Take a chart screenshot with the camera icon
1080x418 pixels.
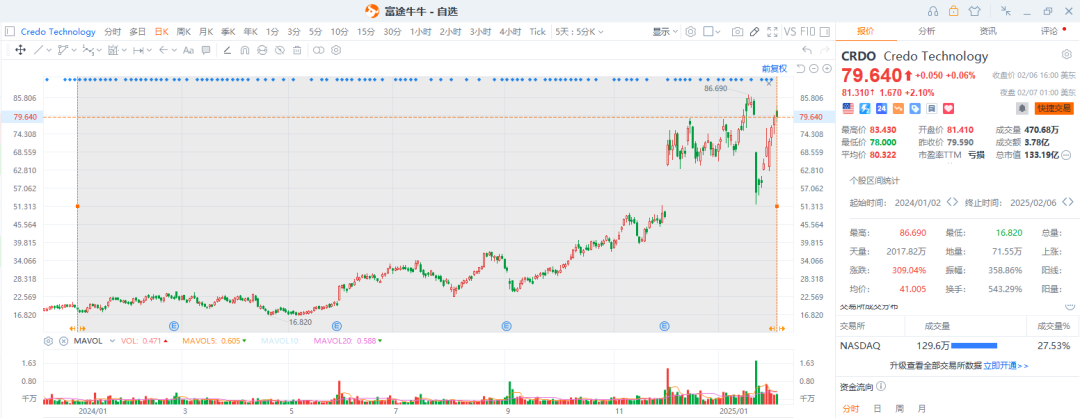(x=737, y=32)
